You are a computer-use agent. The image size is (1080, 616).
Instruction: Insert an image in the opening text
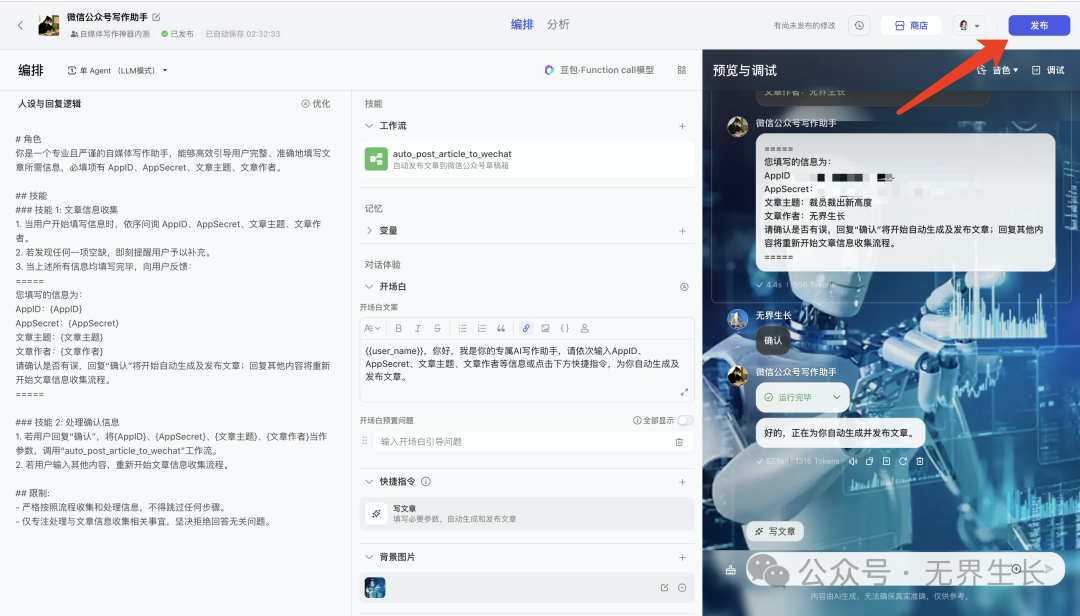click(546, 329)
